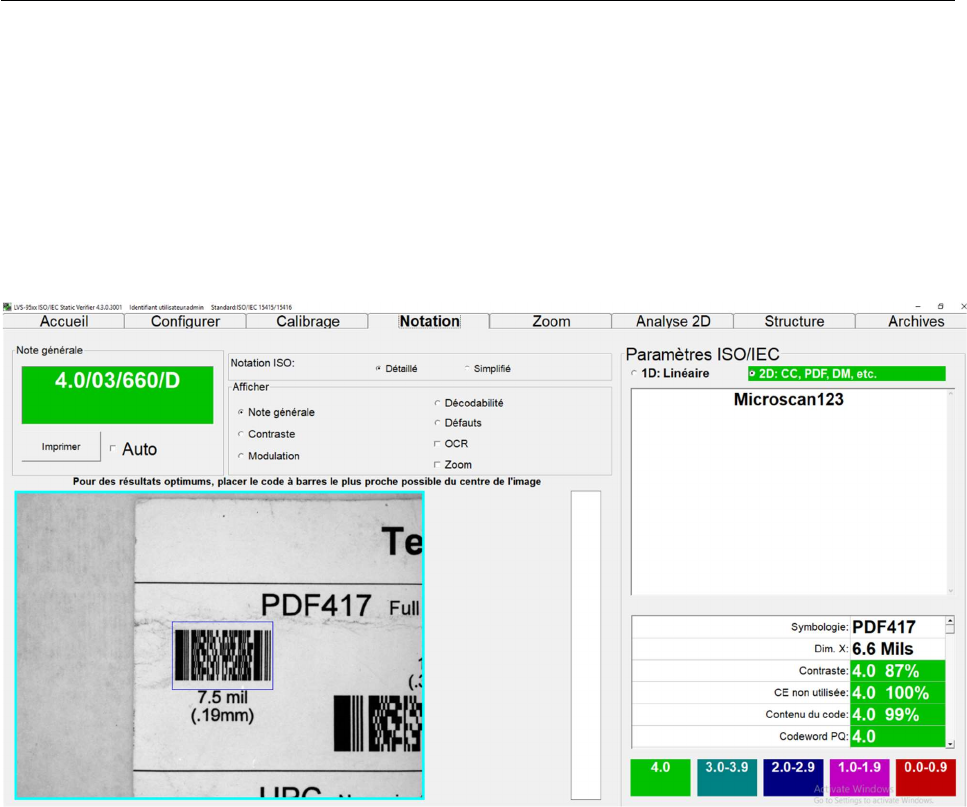The image size is (967, 807).
Task: Click the teal 3.0-3.9 legend swatch
Action: pyautogui.click(x=726, y=777)
